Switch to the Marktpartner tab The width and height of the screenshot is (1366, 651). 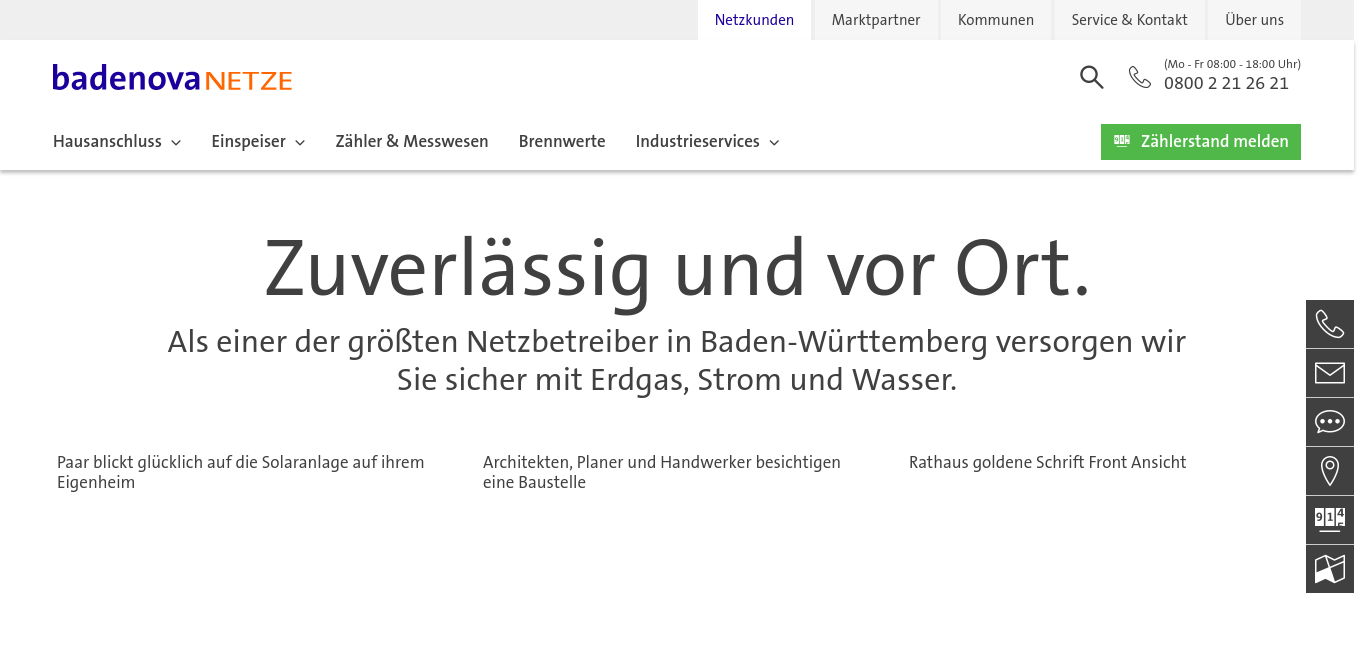pos(876,20)
